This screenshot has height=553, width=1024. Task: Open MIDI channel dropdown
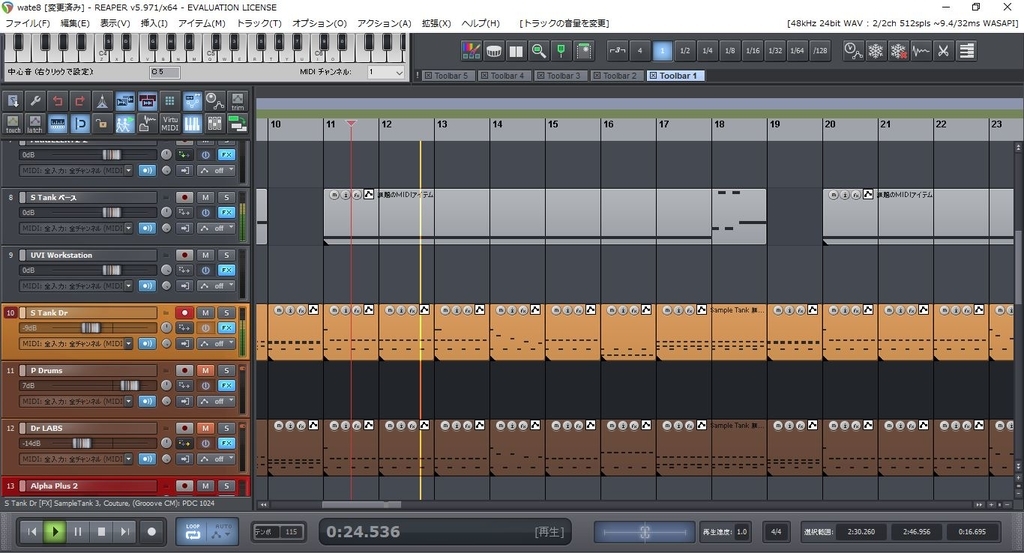point(386,72)
